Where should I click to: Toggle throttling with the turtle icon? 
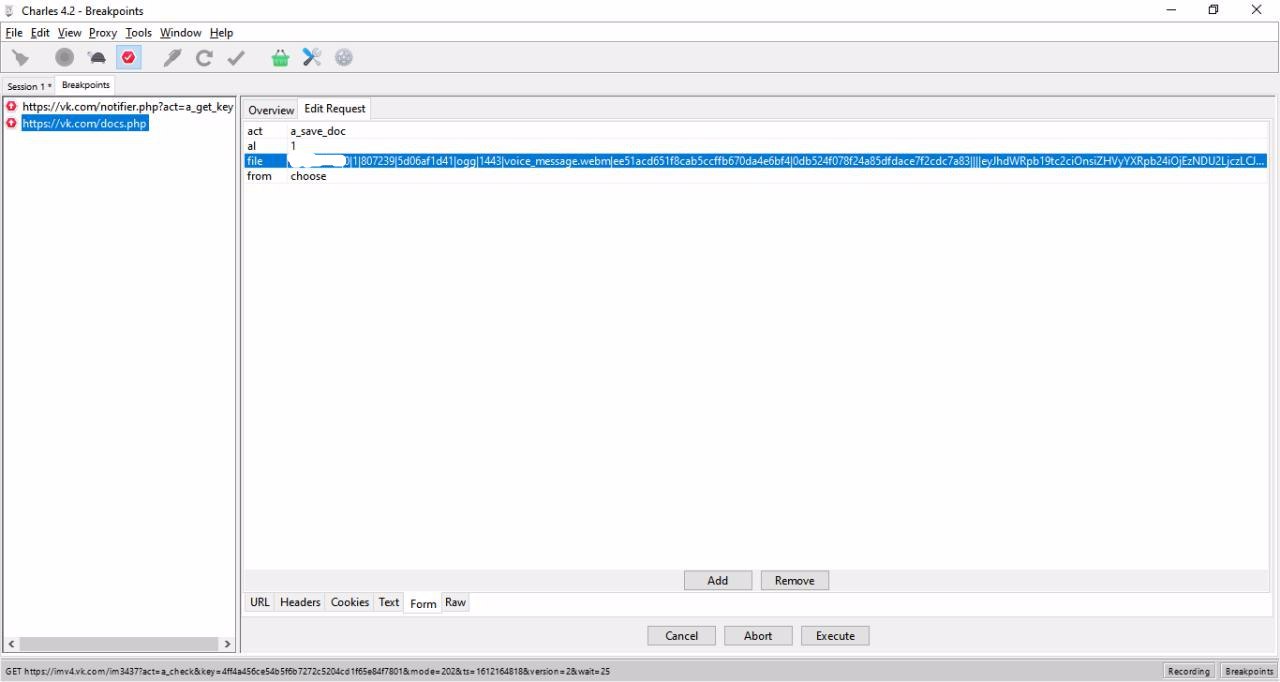pyautogui.click(x=97, y=58)
